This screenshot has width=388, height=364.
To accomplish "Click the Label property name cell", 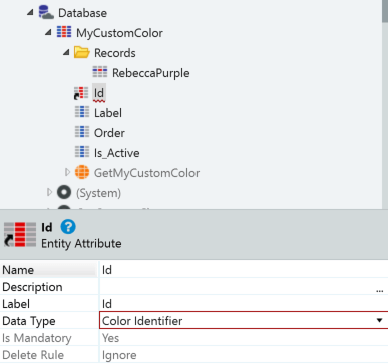I will coord(49,304).
